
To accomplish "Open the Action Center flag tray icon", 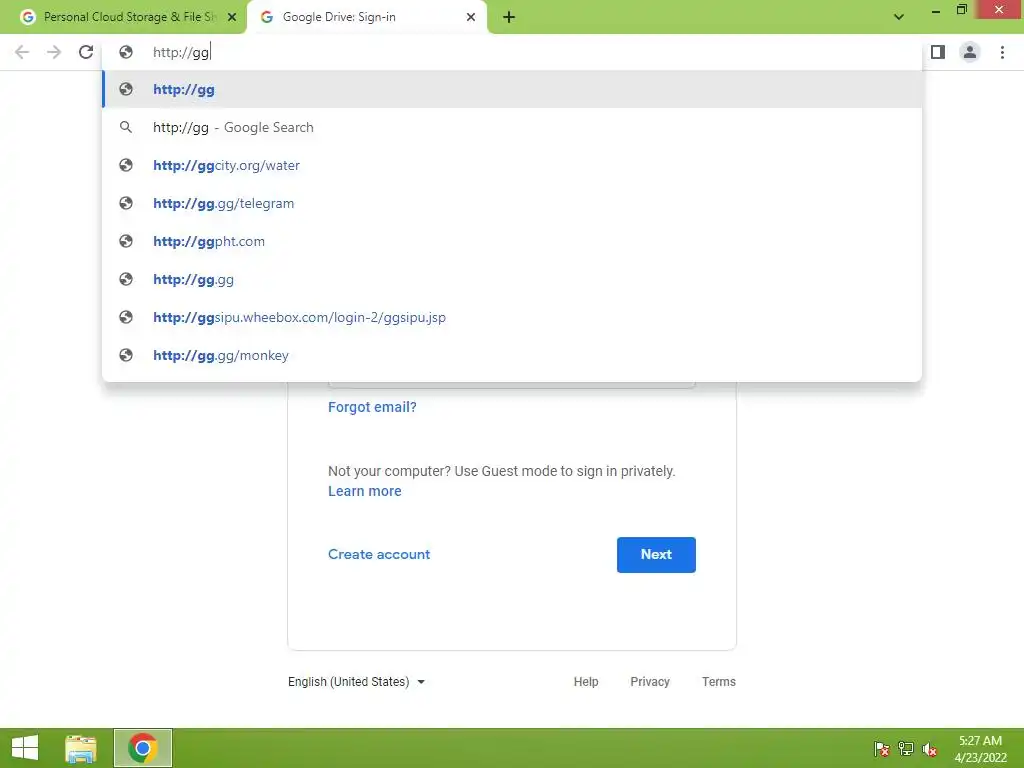I will click(x=882, y=748).
